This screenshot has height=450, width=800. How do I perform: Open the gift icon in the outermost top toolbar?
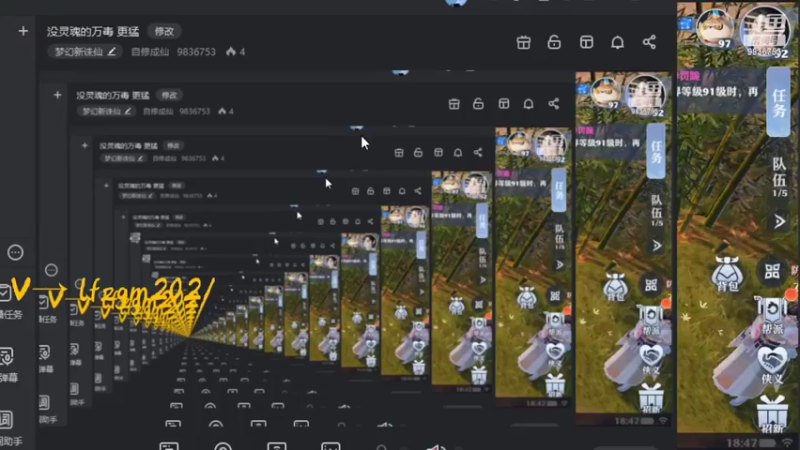pyautogui.click(x=523, y=42)
